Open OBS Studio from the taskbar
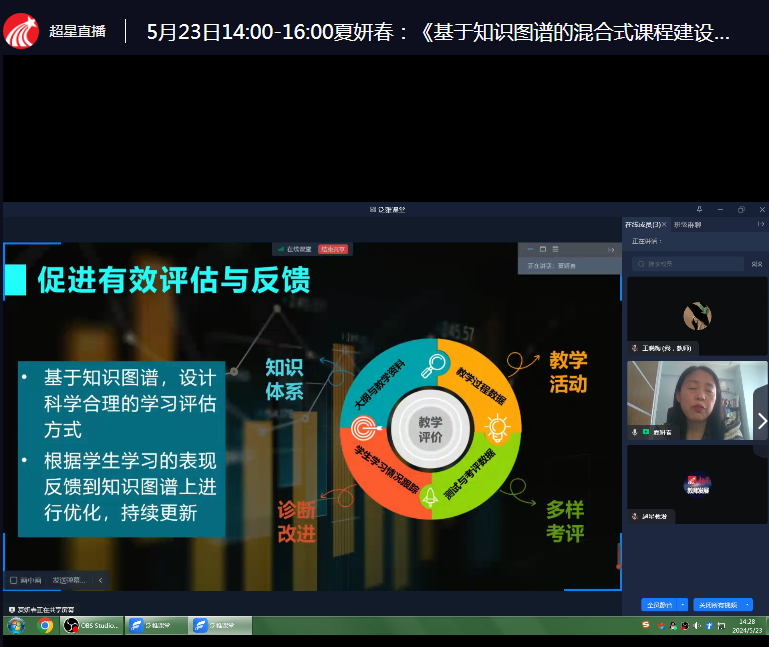 (x=91, y=625)
